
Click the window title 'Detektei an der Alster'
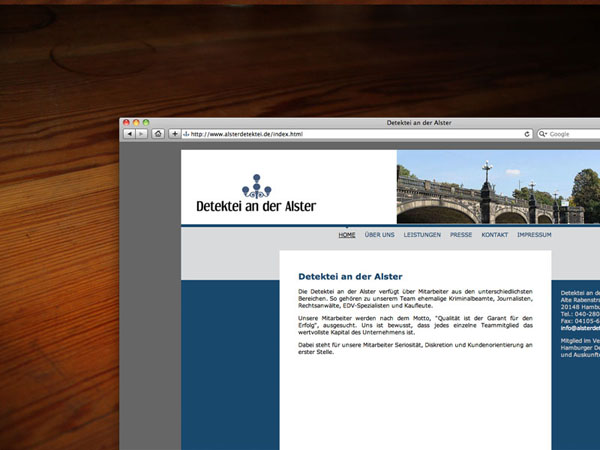point(419,123)
